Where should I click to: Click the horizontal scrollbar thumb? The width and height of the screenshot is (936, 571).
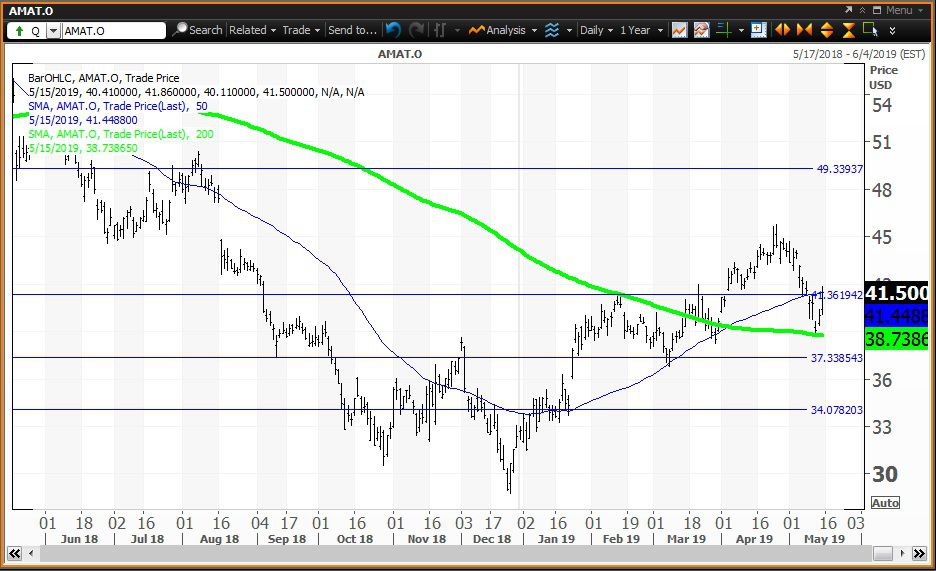(x=883, y=554)
